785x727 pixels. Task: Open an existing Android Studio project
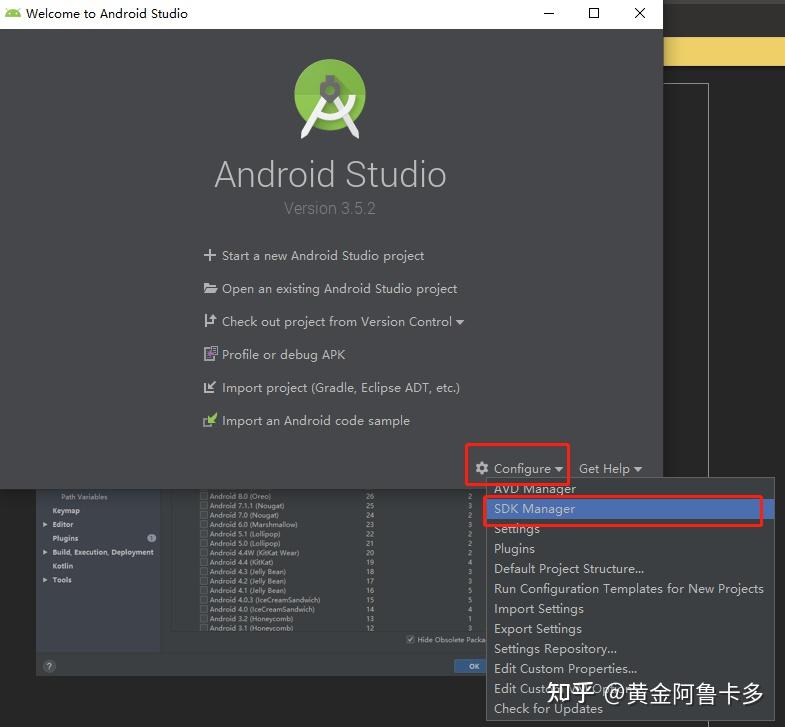coord(339,288)
